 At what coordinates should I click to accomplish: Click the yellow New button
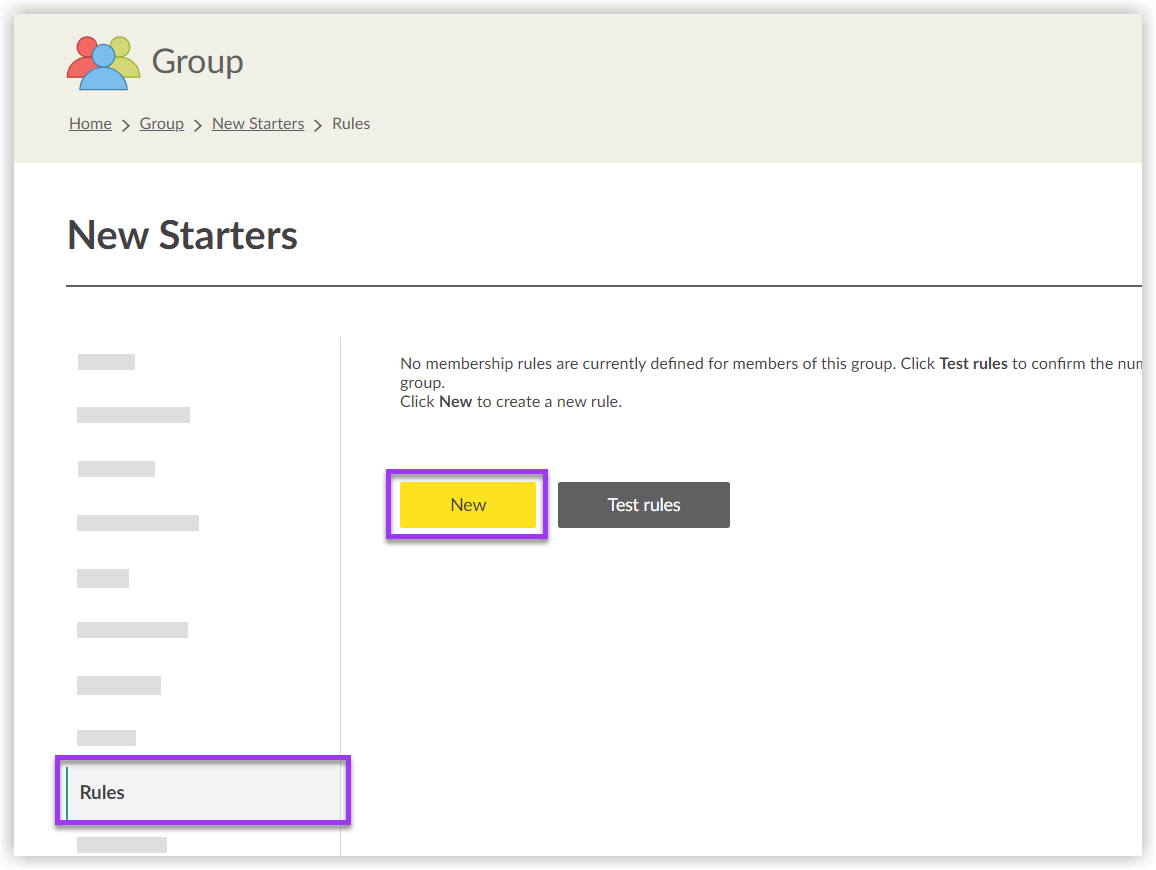pyautogui.click(x=467, y=505)
